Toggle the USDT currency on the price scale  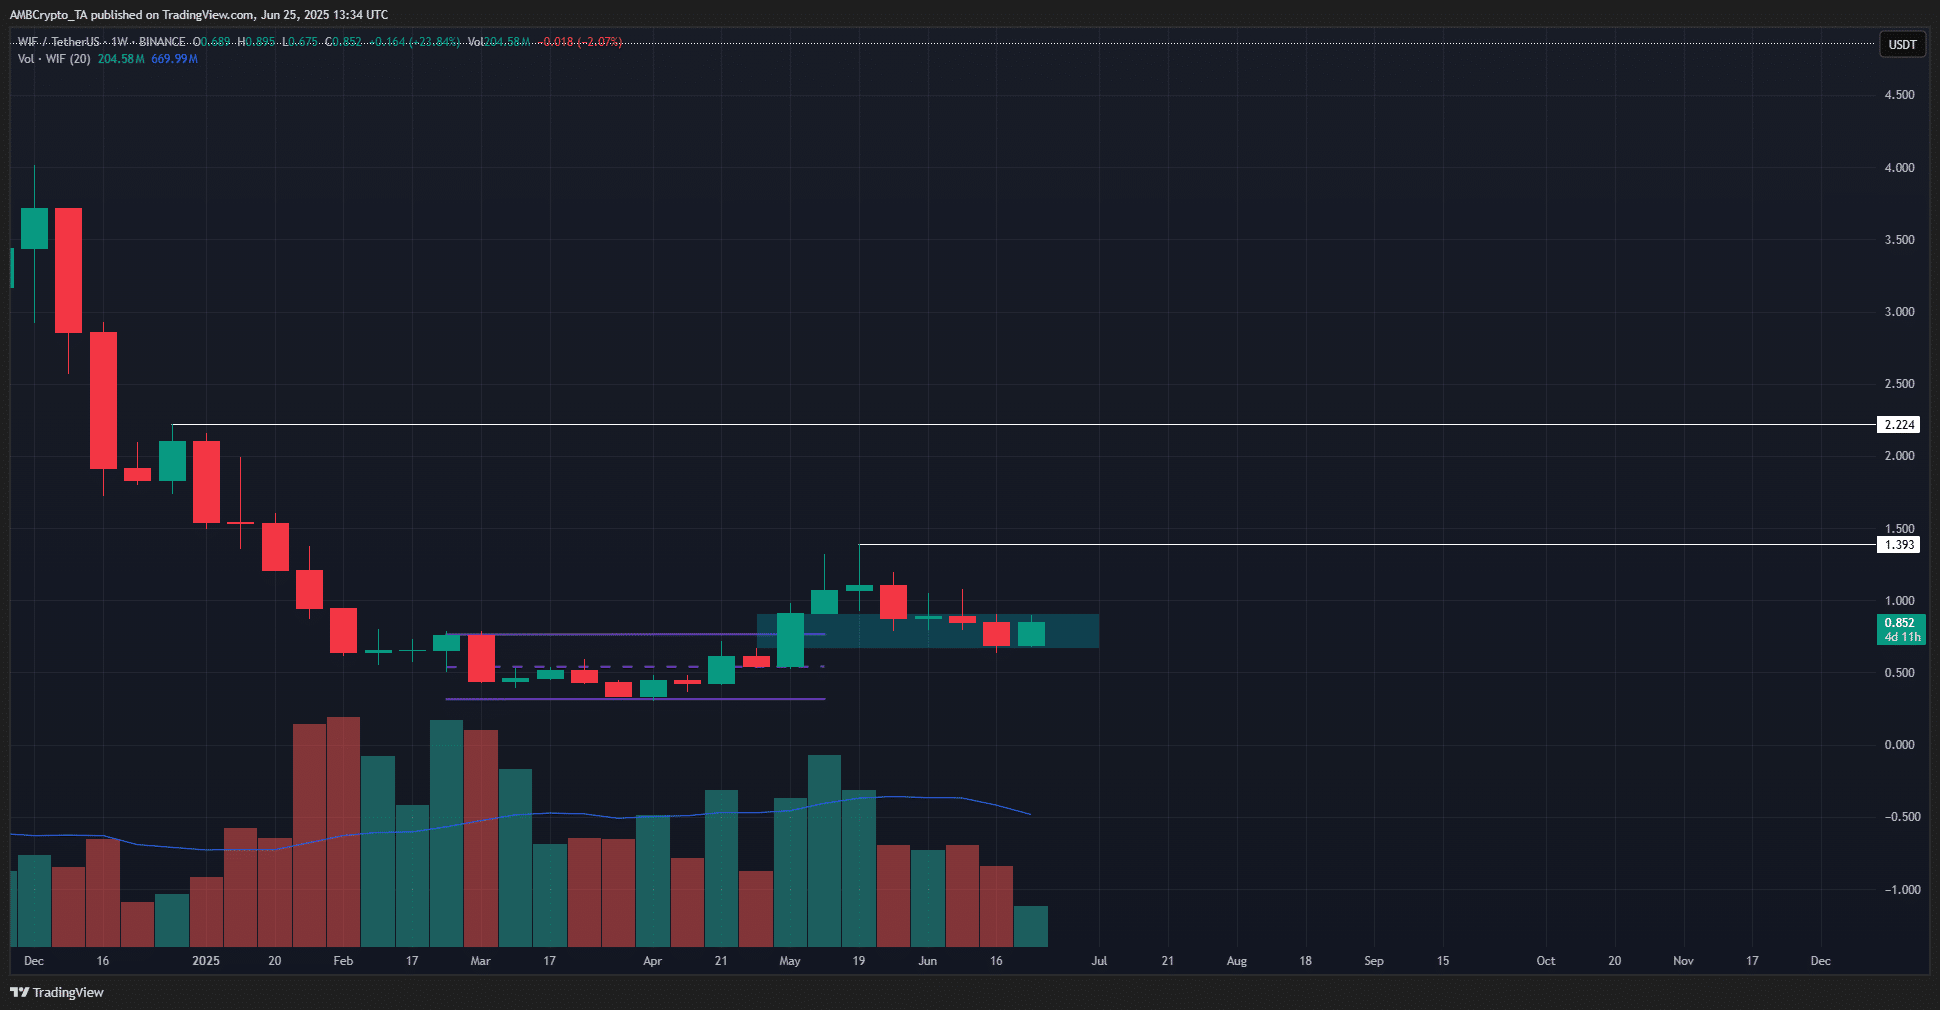(1901, 44)
